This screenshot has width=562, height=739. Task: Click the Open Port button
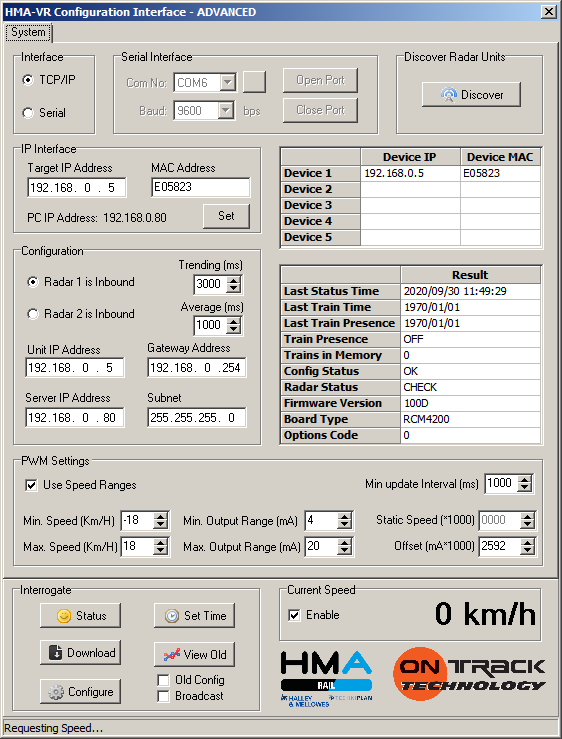pos(320,80)
